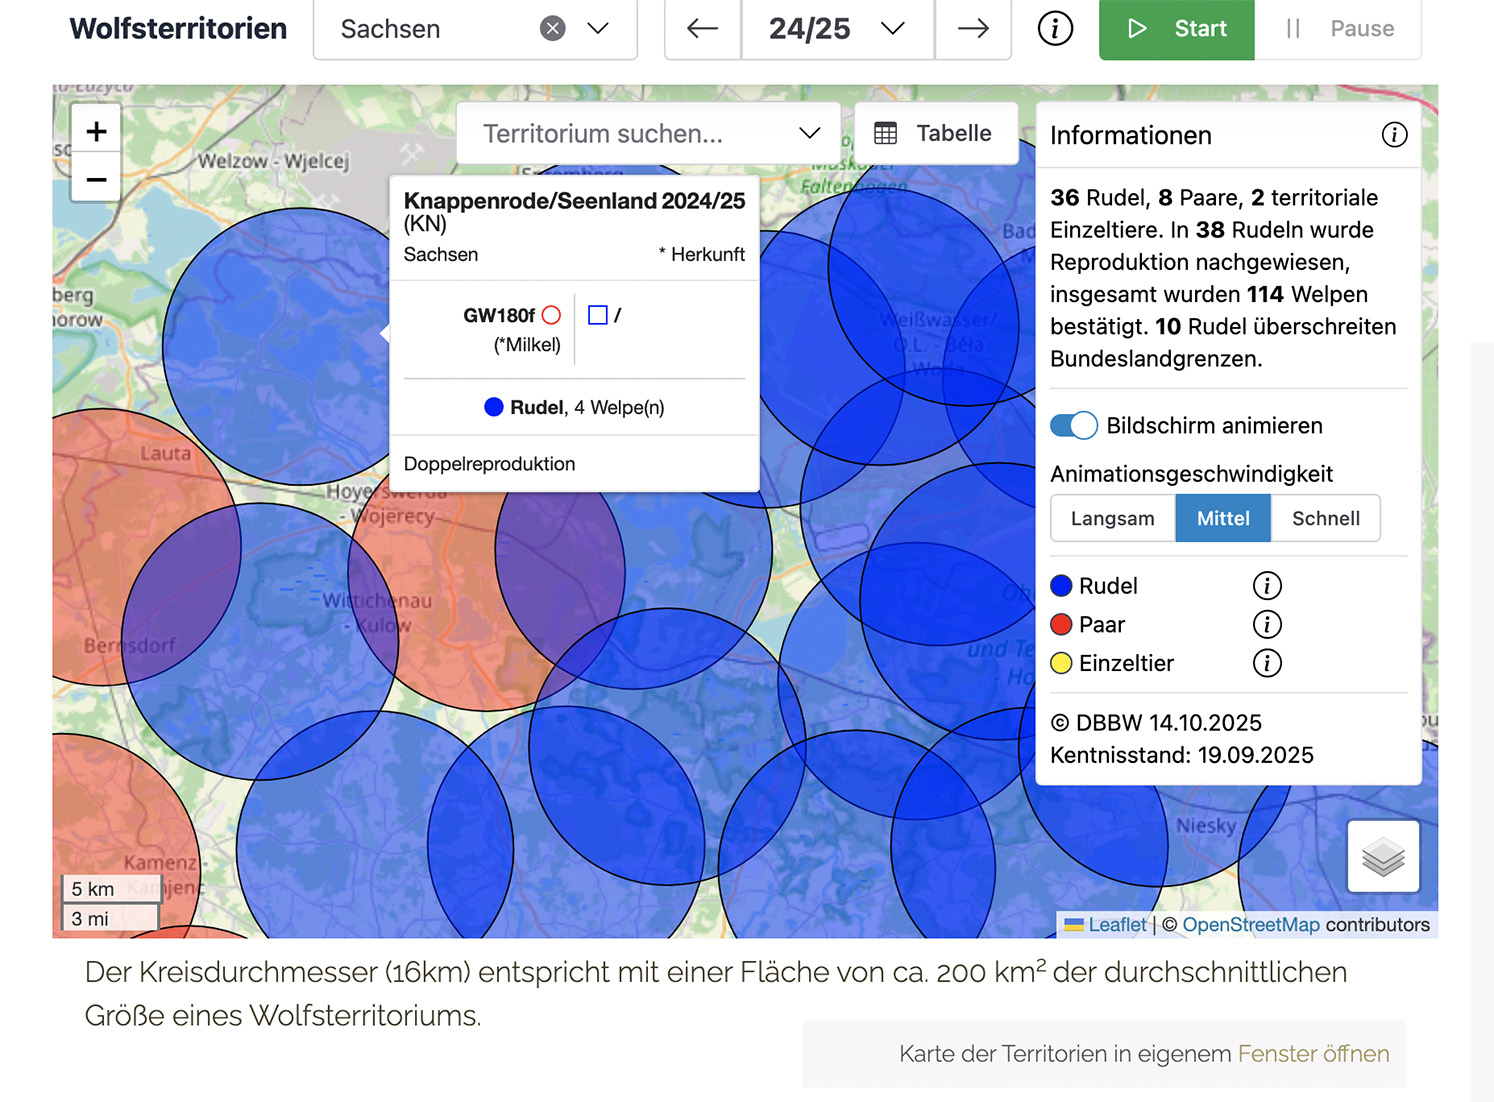The height and width of the screenshot is (1102, 1494).
Task: Start the animation playback
Action: point(1176,29)
